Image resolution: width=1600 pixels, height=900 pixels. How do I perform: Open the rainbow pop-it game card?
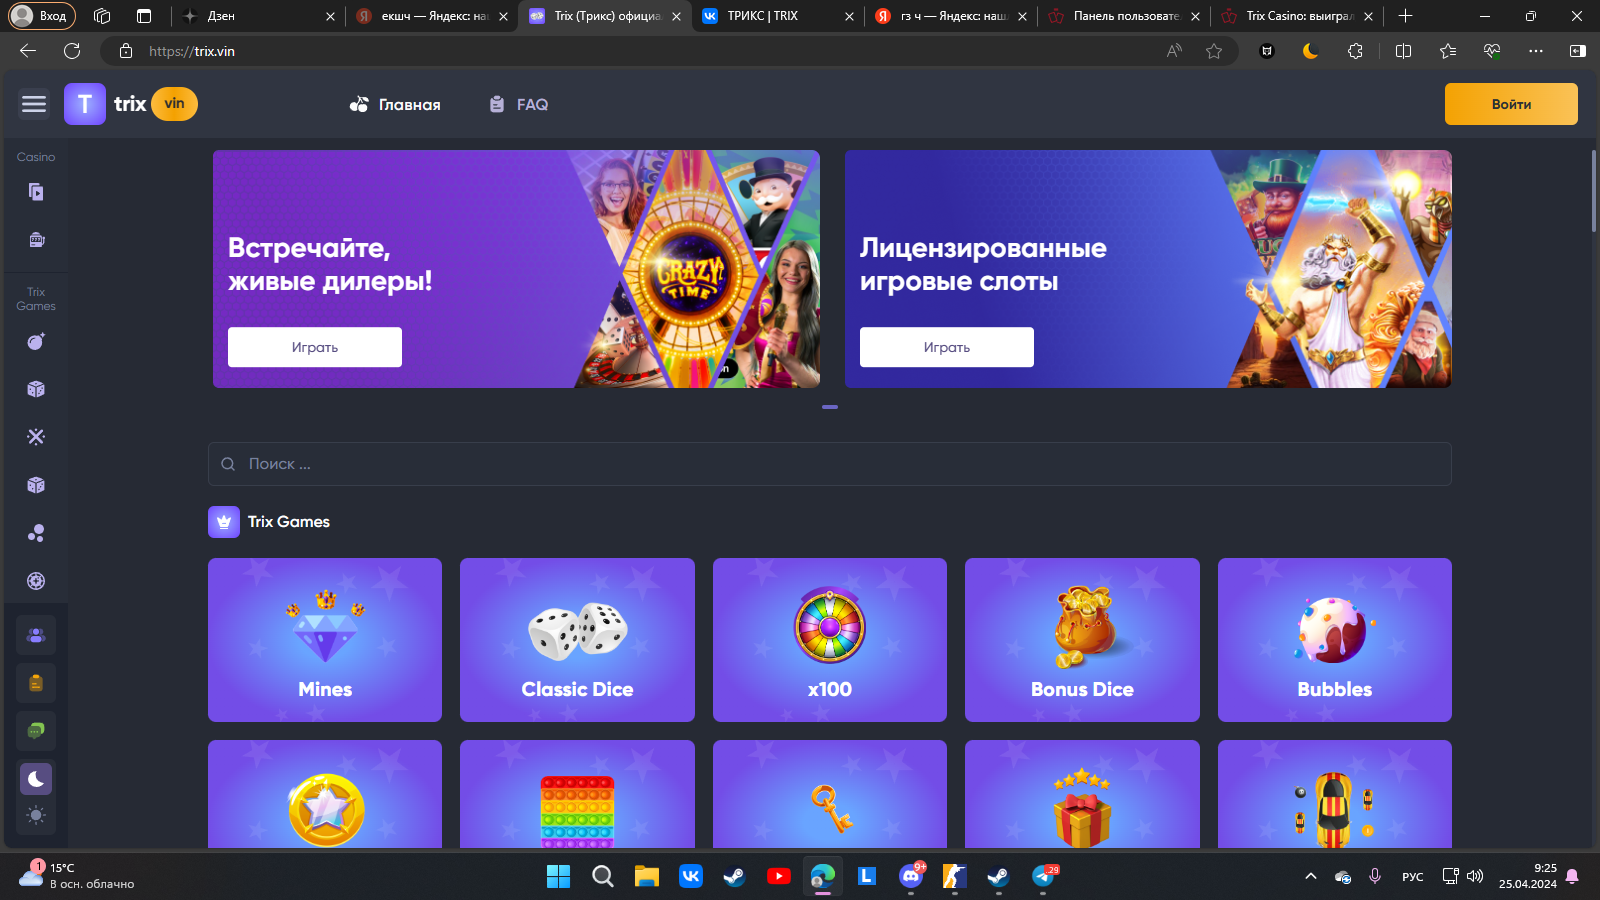point(577,794)
